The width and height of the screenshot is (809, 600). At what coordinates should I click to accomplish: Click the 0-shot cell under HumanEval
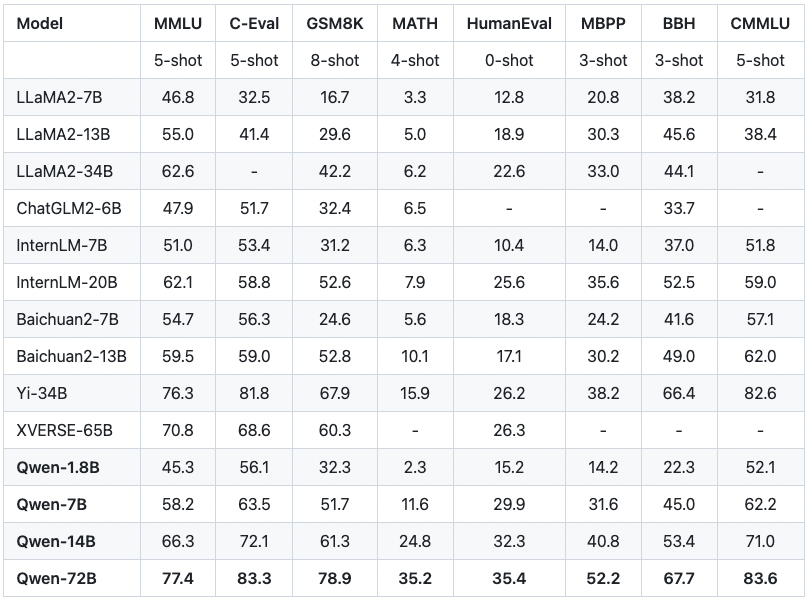pyautogui.click(x=509, y=60)
